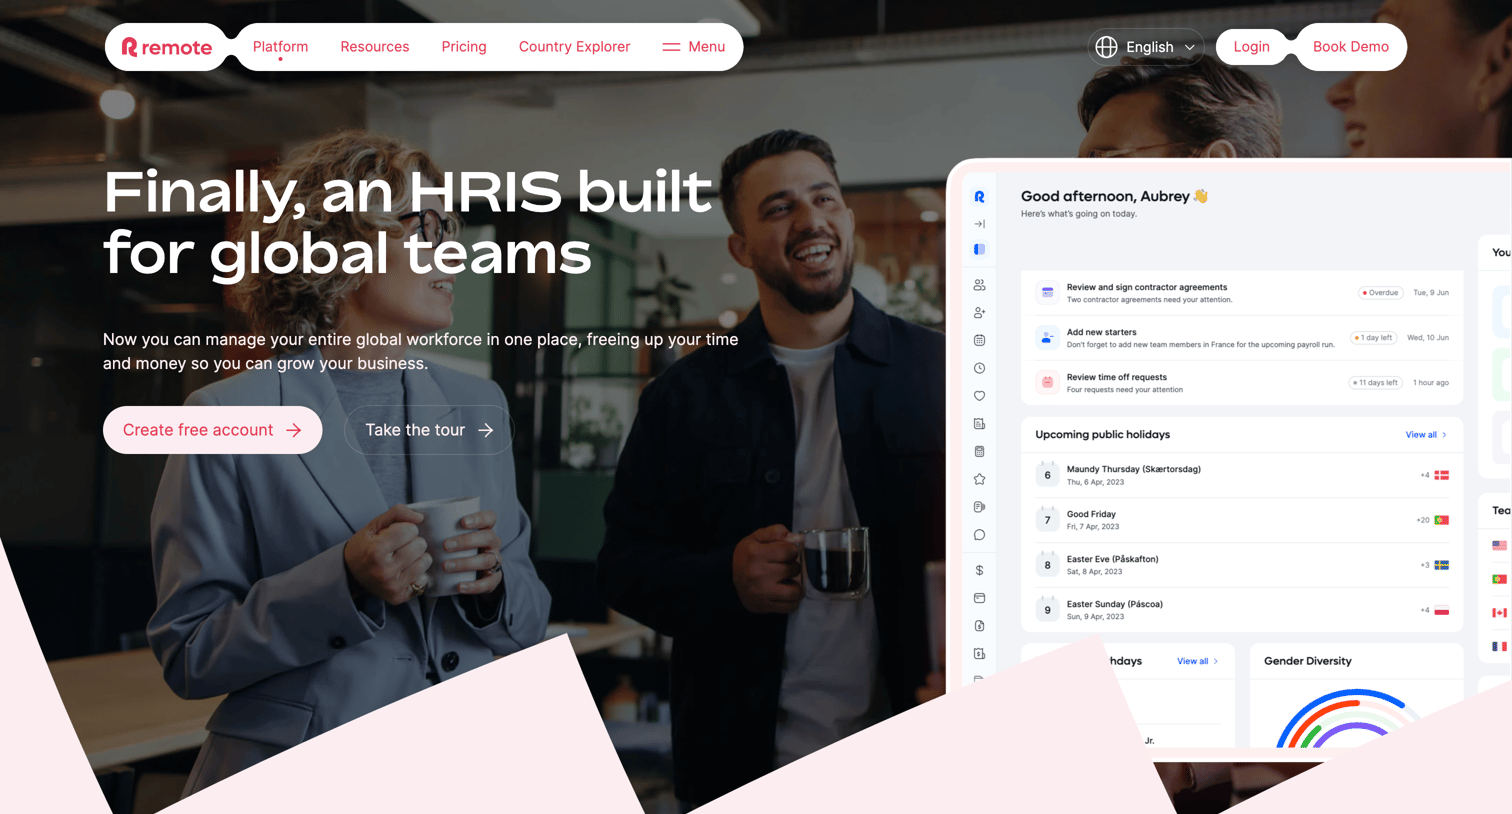
Task: Click the star sidebar icon
Action: 979,479
